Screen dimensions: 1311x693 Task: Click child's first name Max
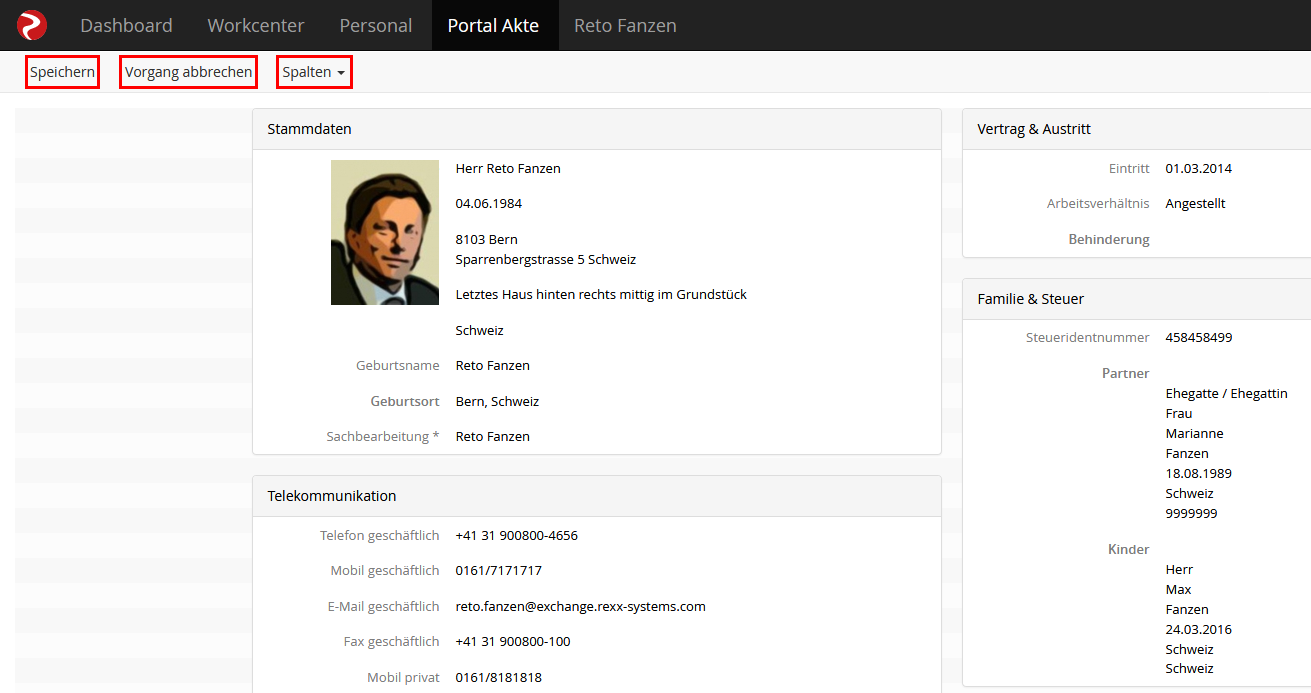pyautogui.click(x=1178, y=589)
